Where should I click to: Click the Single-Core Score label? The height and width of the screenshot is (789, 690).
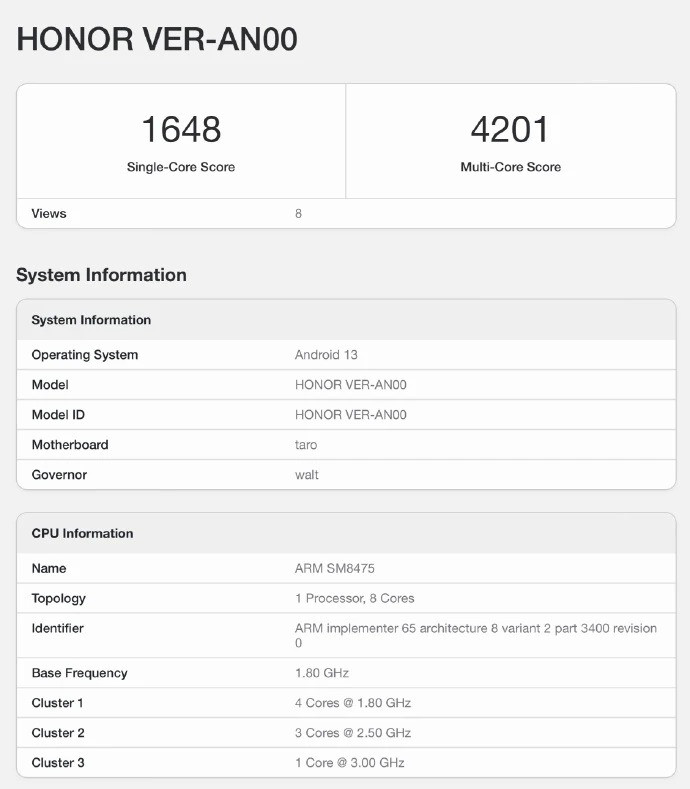point(181,167)
